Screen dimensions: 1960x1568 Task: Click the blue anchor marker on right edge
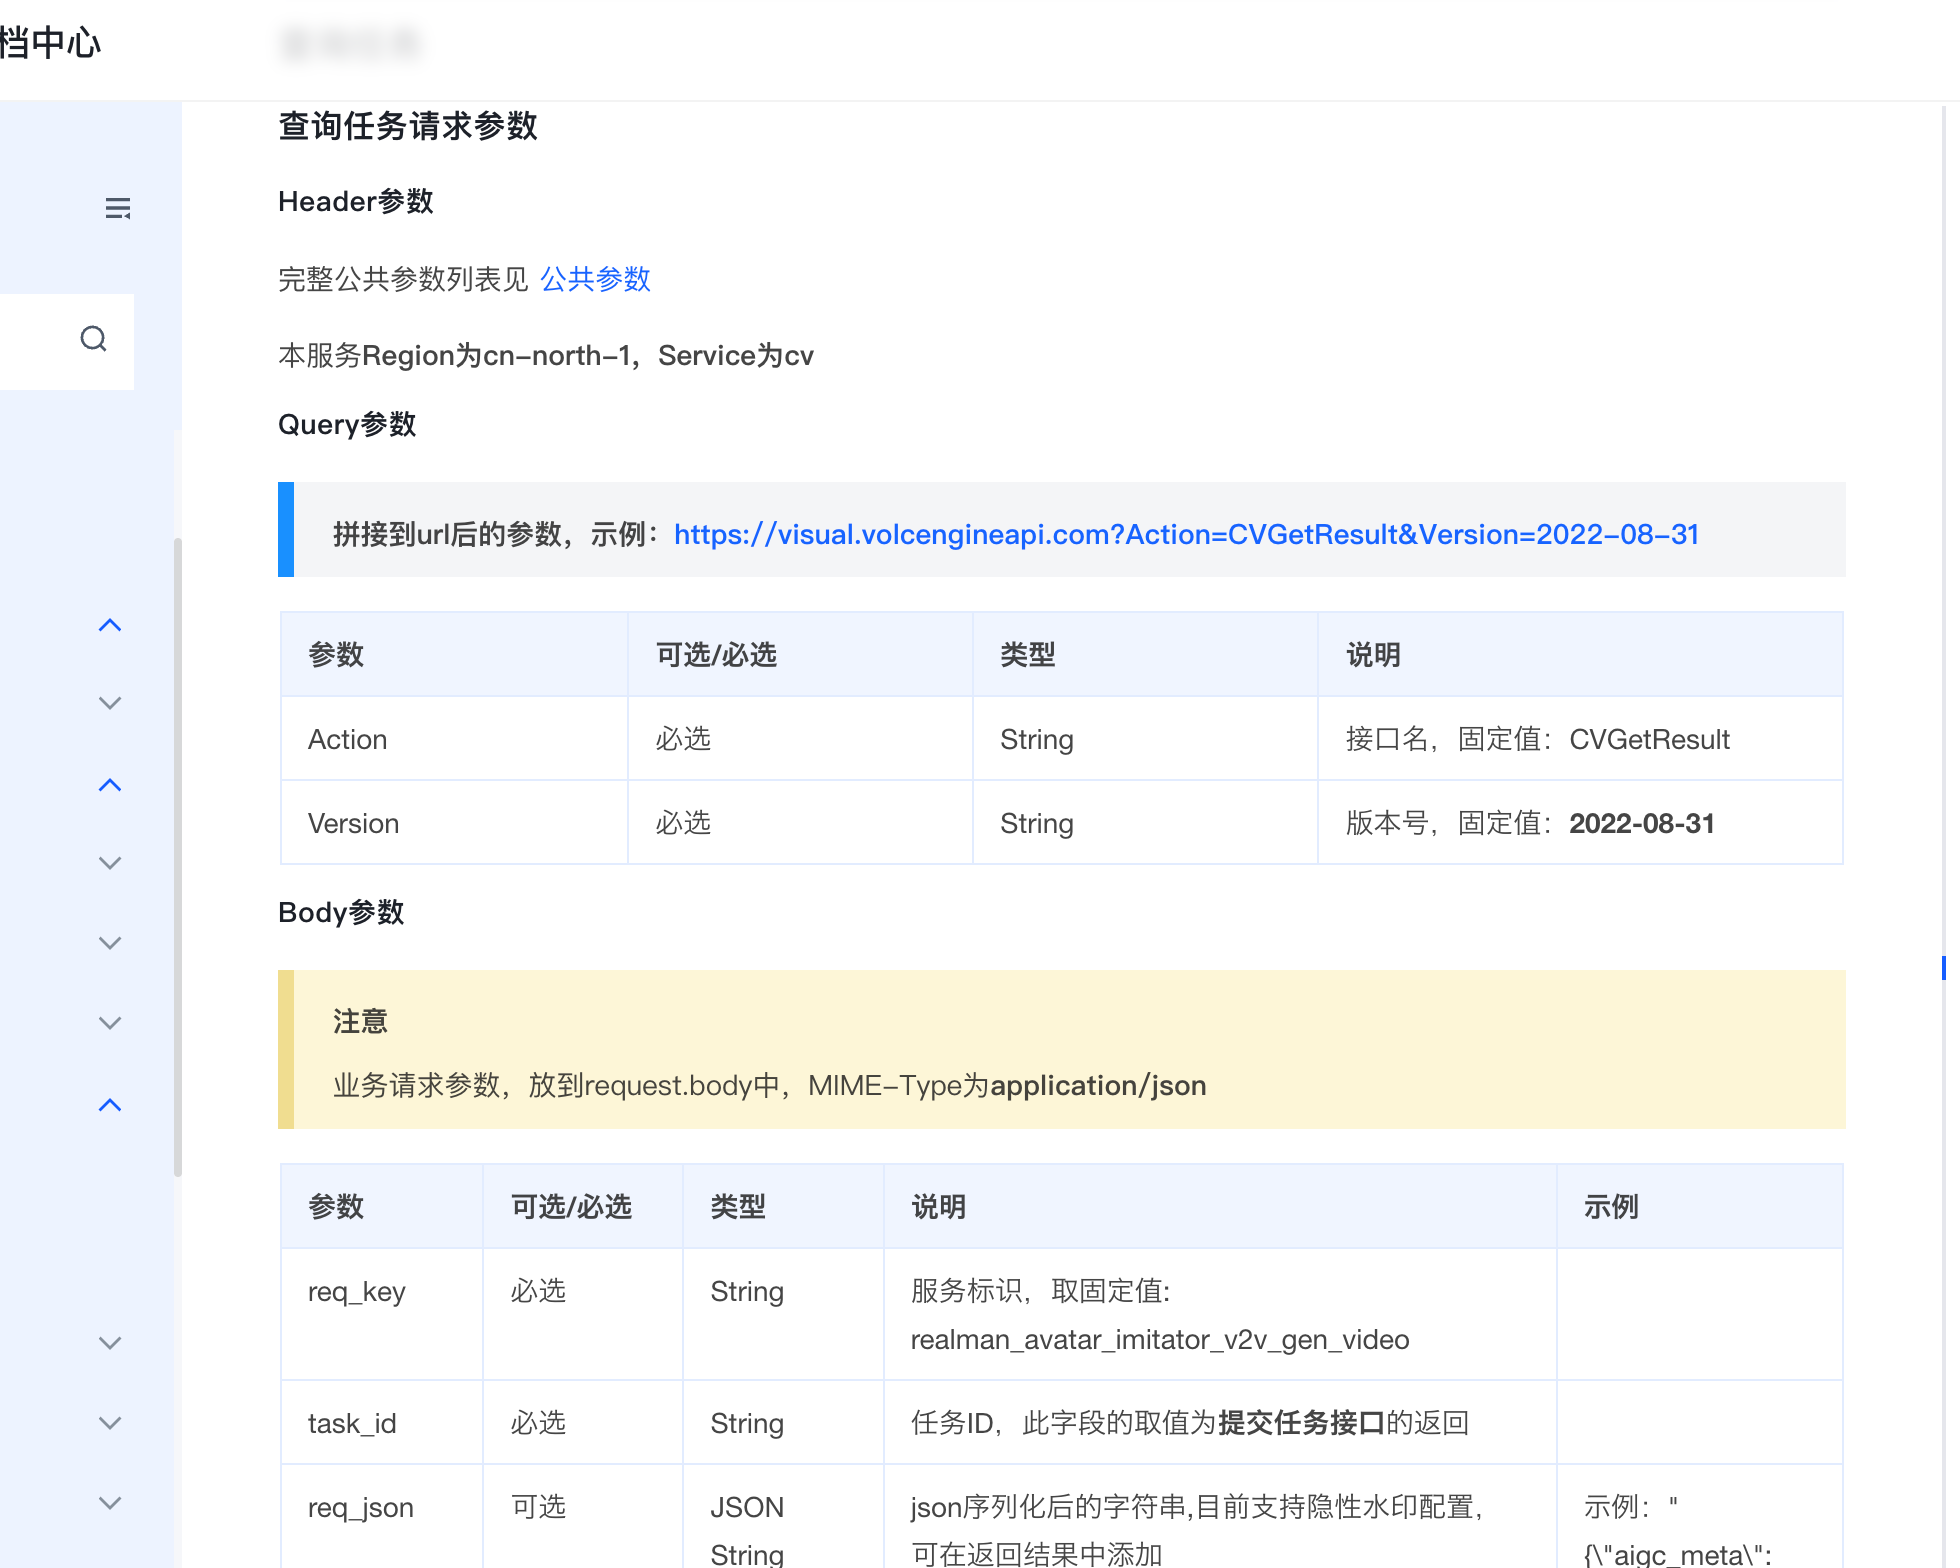(1943, 967)
